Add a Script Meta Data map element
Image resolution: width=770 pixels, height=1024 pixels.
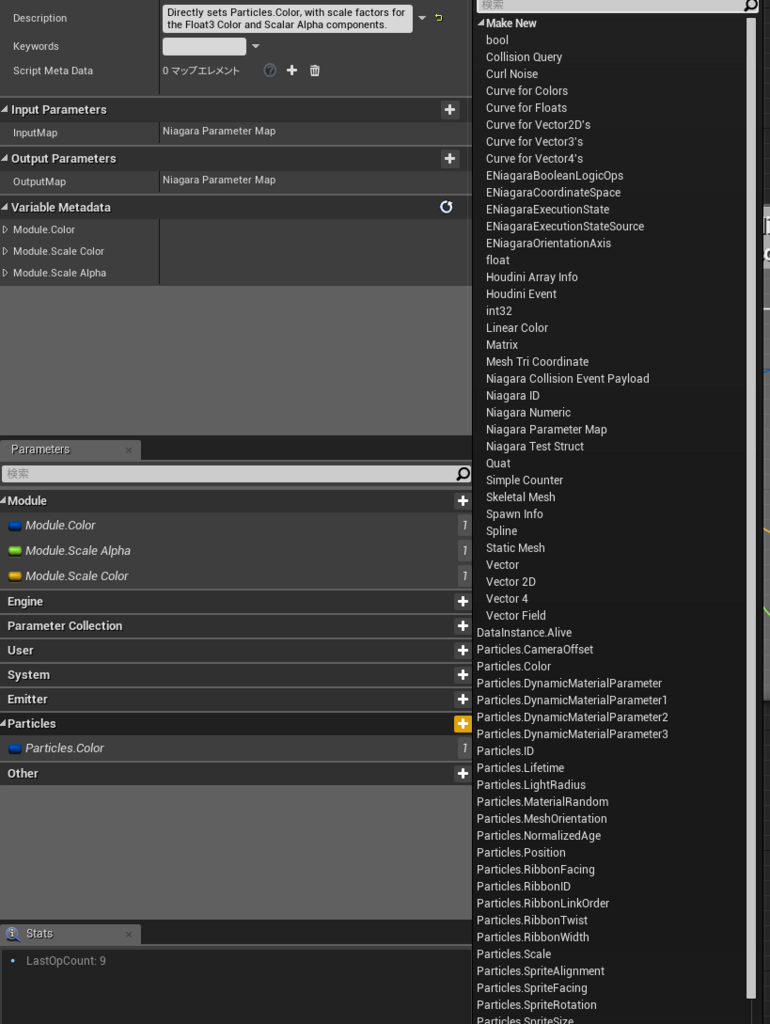(x=292, y=70)
